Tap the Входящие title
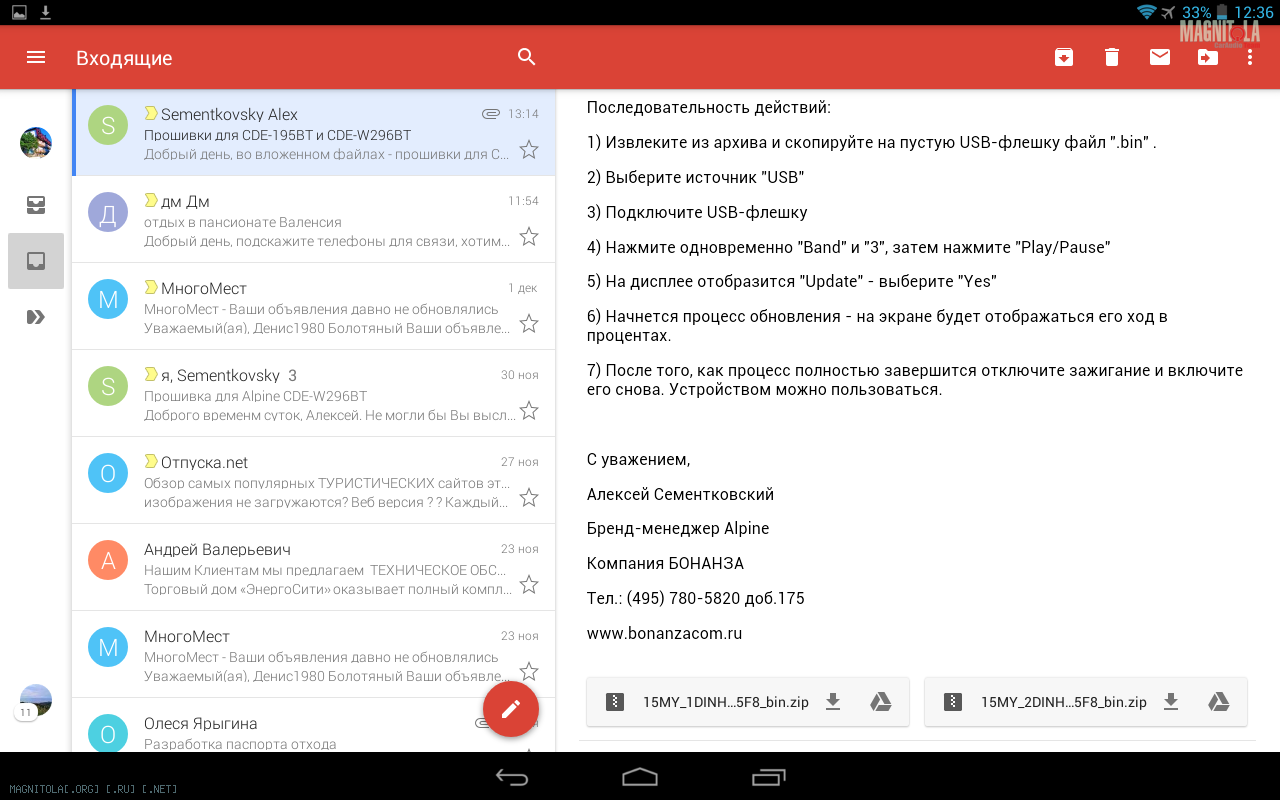The width and height of the screenshot is (1280, 800). (x=124, y=58)
